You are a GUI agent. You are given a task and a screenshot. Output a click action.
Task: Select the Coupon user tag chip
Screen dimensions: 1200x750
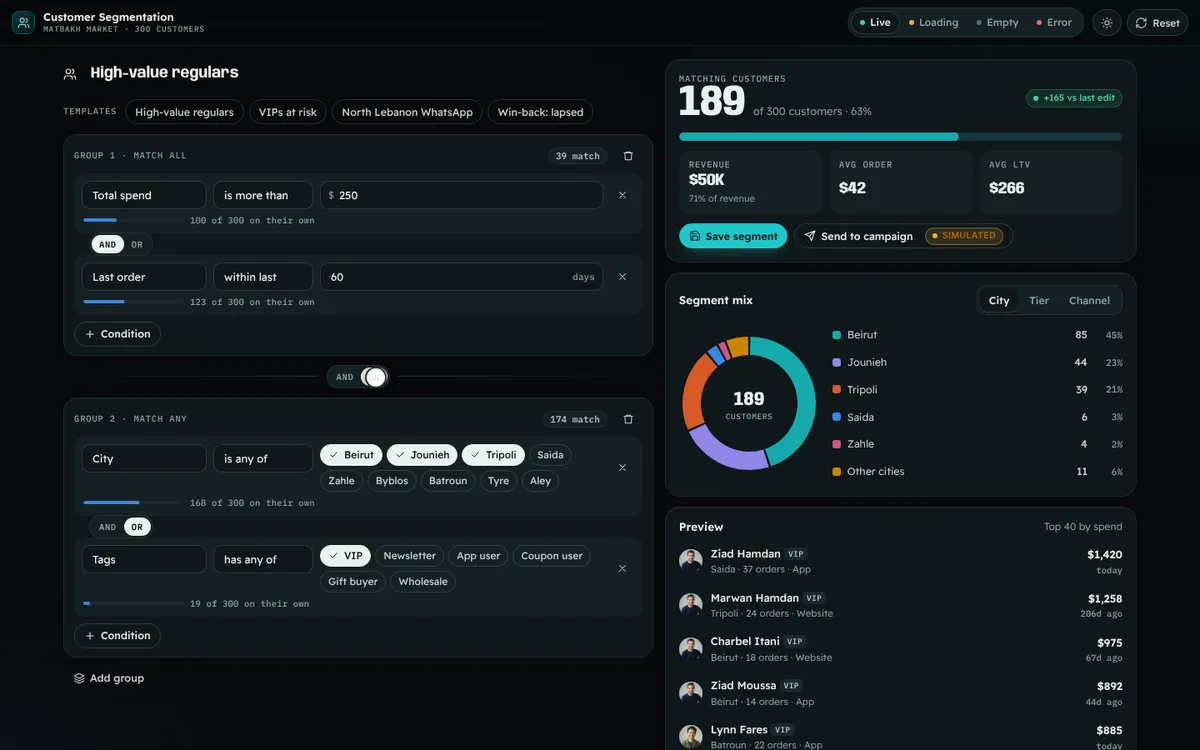click(551, 556)
